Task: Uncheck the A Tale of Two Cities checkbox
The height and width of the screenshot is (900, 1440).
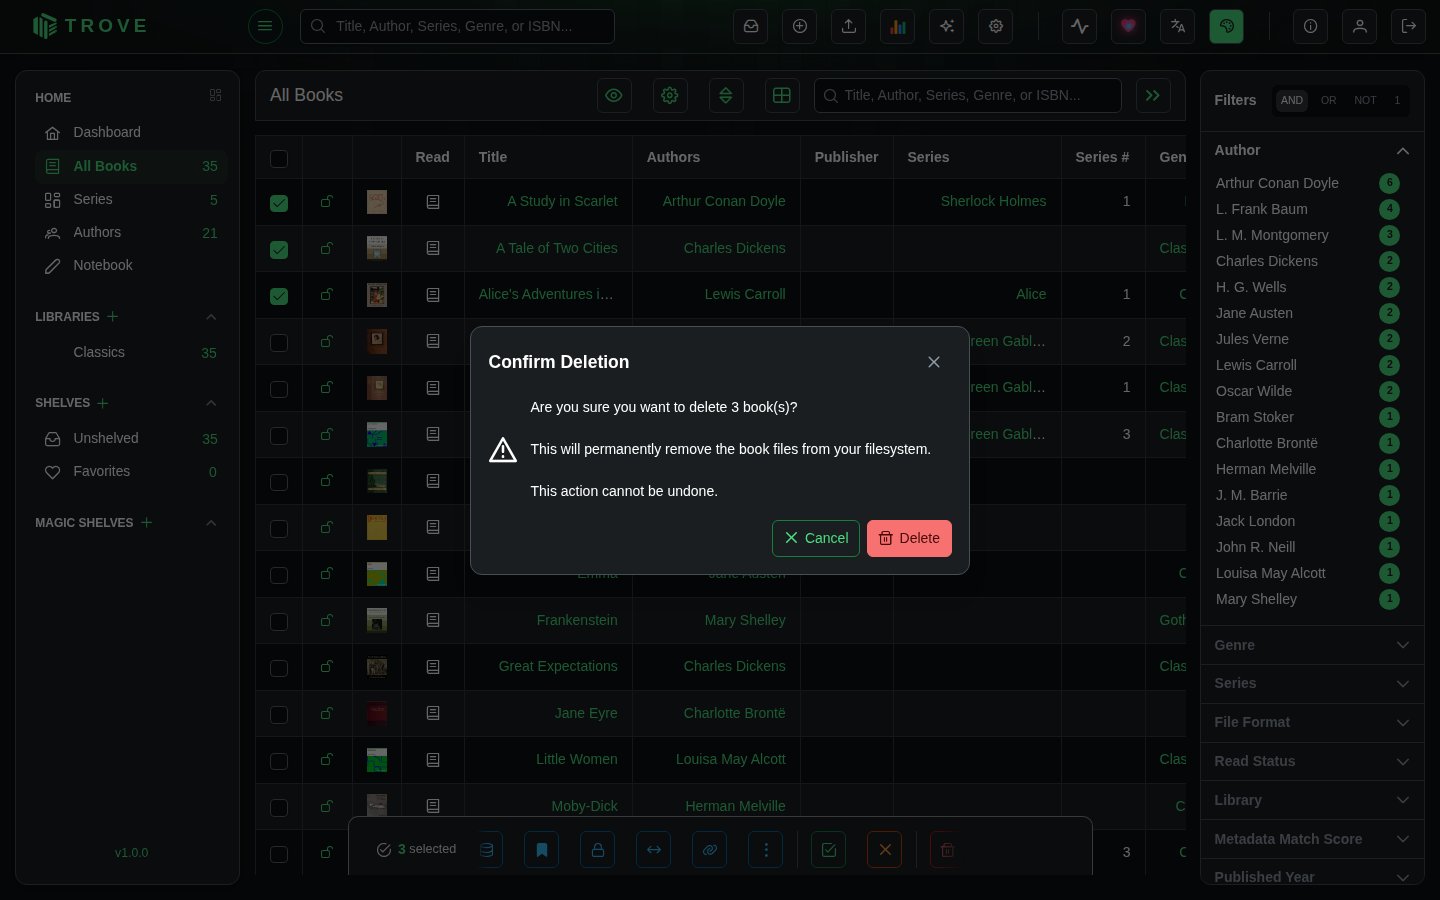Action: [279, 249]
